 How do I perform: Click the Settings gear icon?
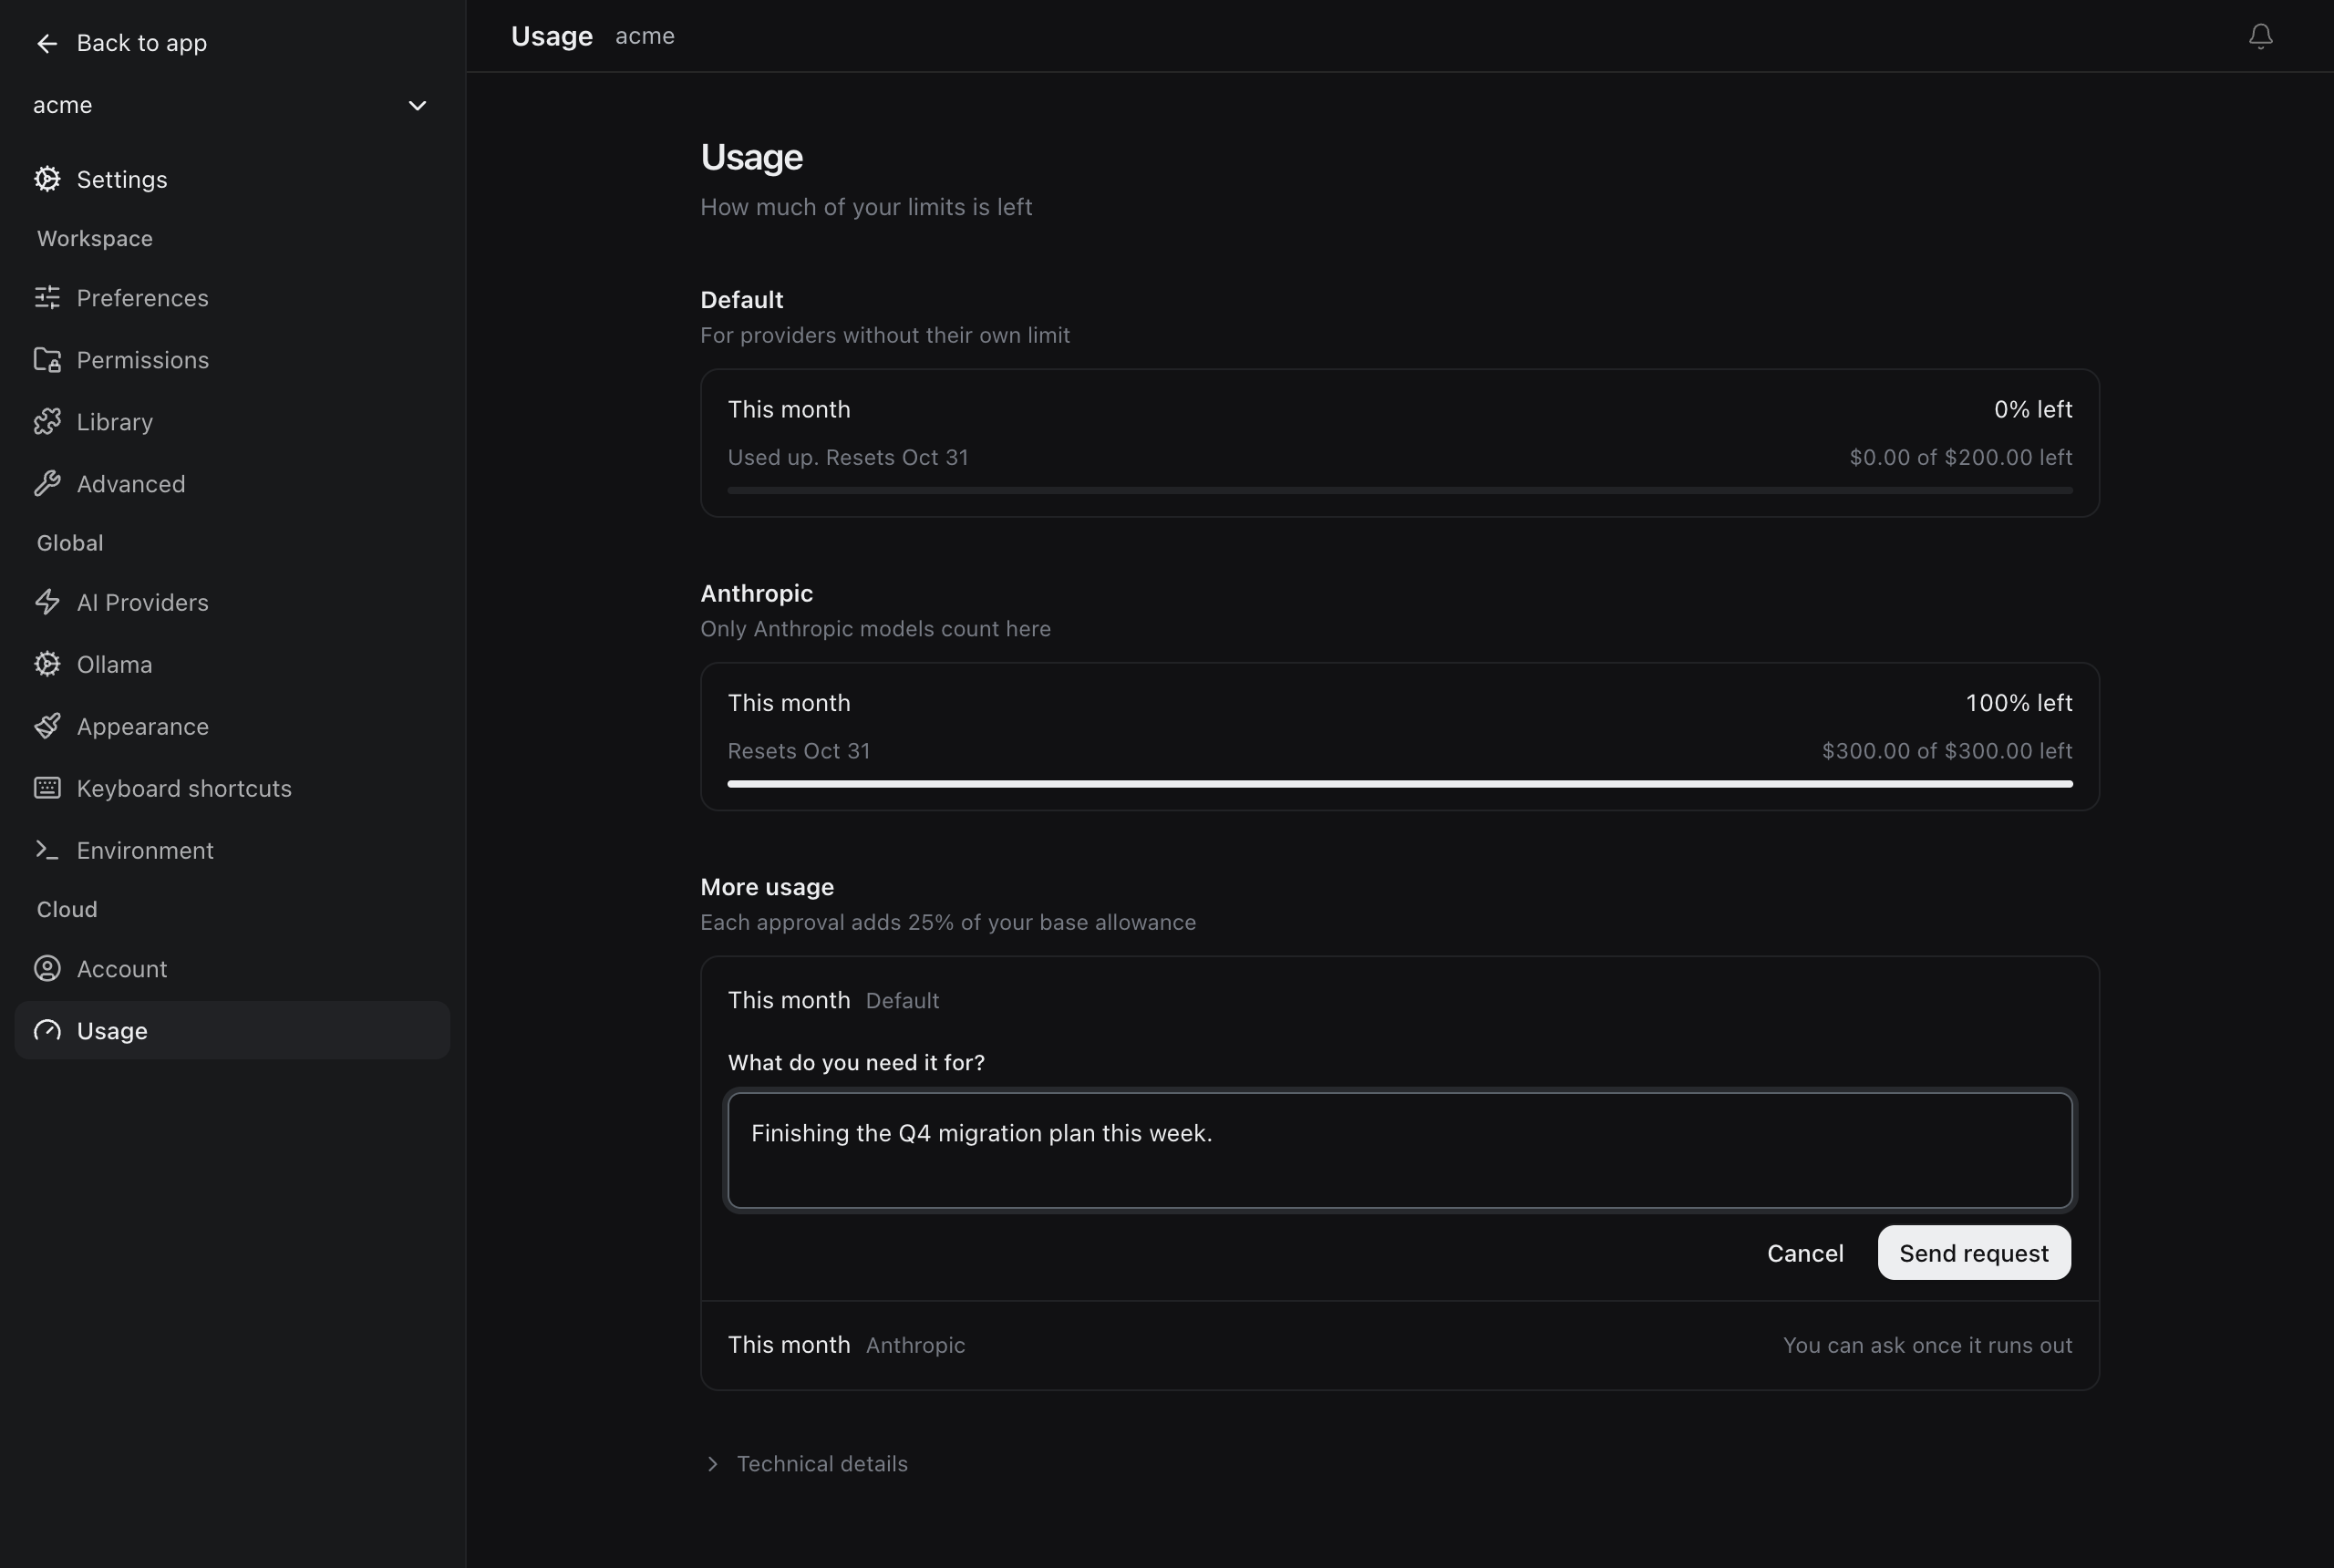point(47,179)
